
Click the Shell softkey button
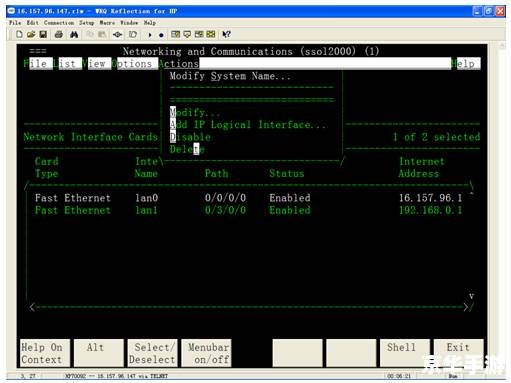tap(405, 353)
